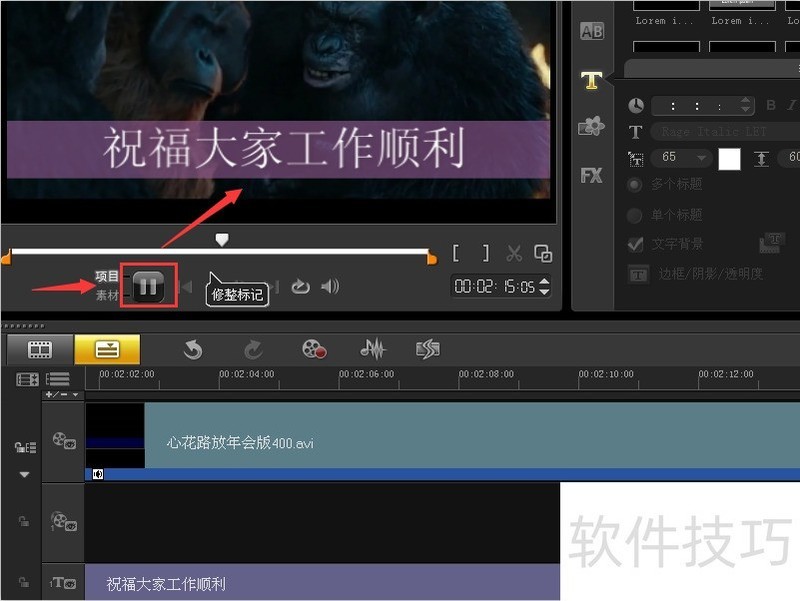
Task: Set mark-out with the ] bracket button
Action: pyautogui.click(x=486, y=253)
